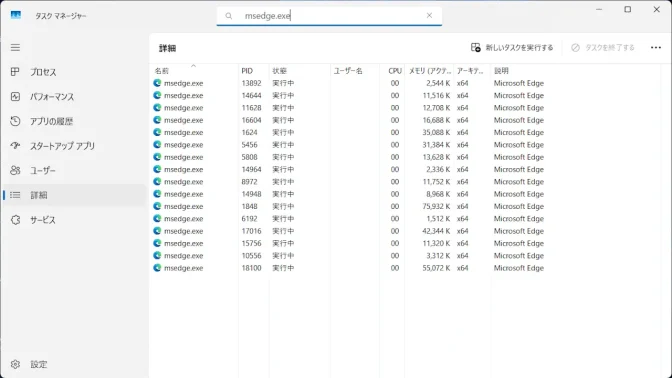Select msedge.exe row with PID 5808
672x378 pixels.
tap(405, 157)
